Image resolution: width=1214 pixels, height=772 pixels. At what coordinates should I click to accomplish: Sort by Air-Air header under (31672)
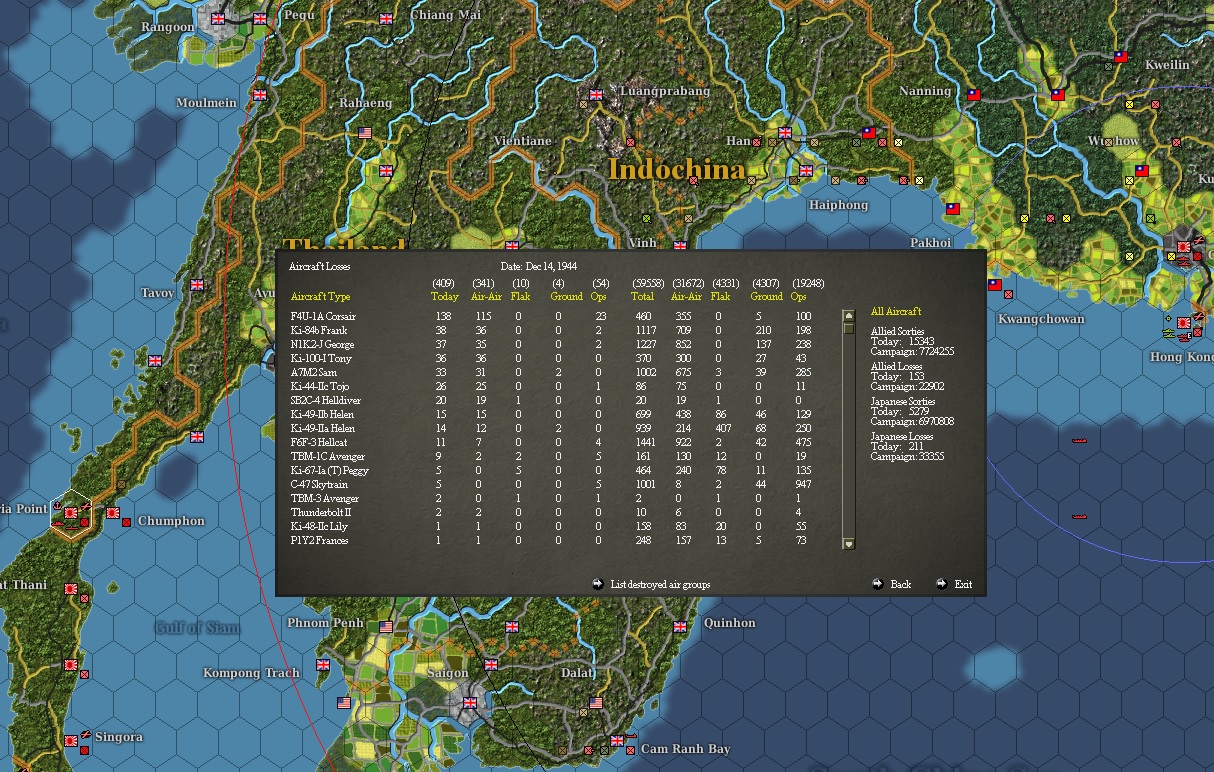pyautogui.click(x=687, y=296)
